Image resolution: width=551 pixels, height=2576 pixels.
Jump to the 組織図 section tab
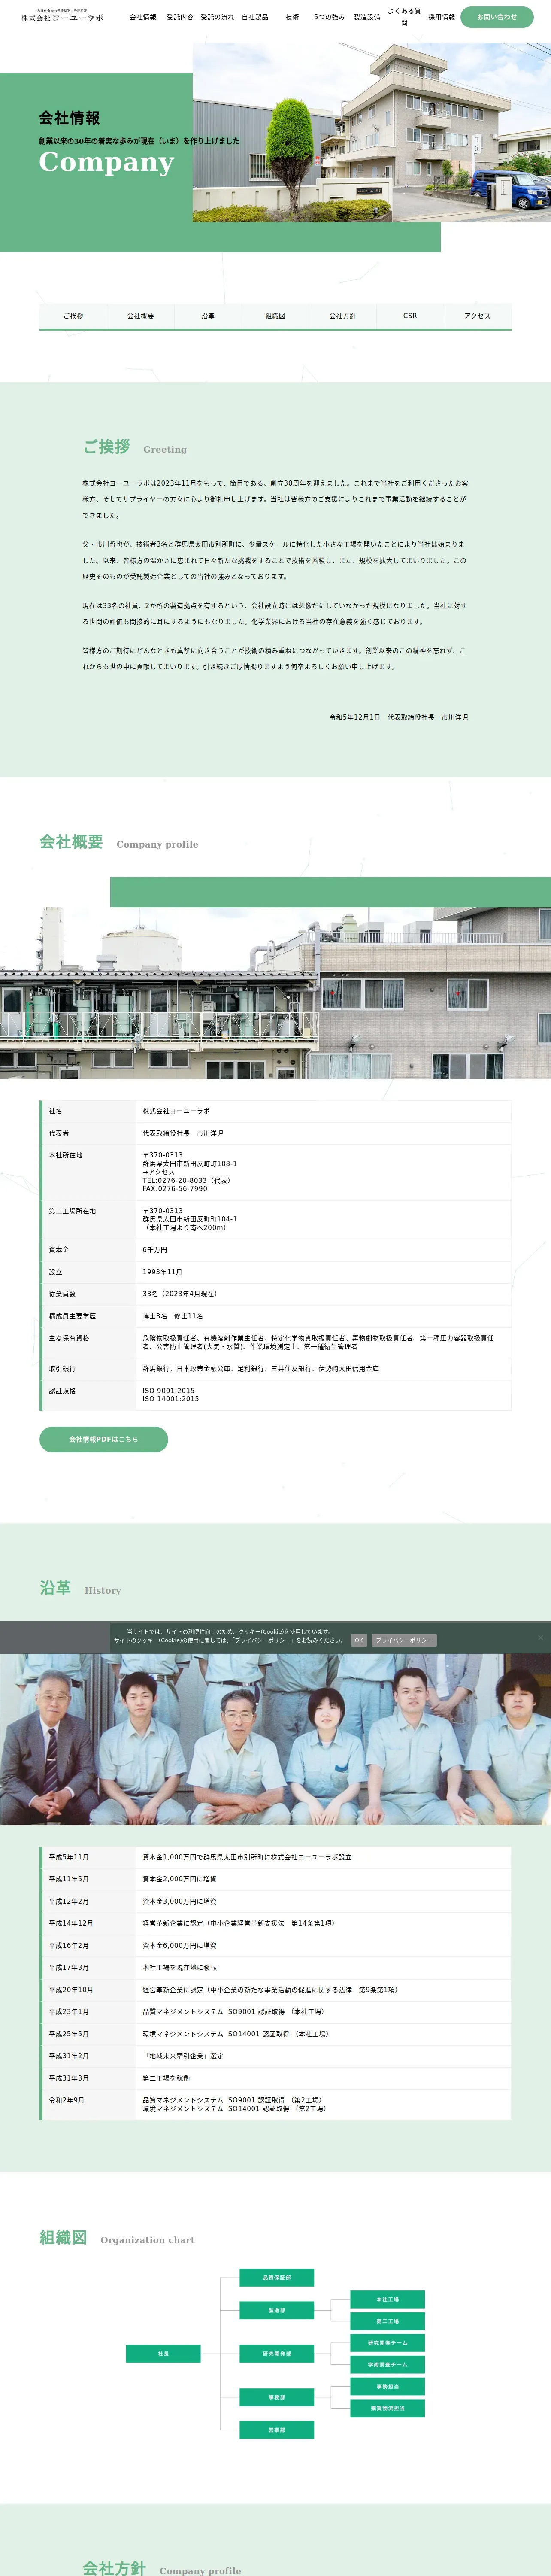275,316
